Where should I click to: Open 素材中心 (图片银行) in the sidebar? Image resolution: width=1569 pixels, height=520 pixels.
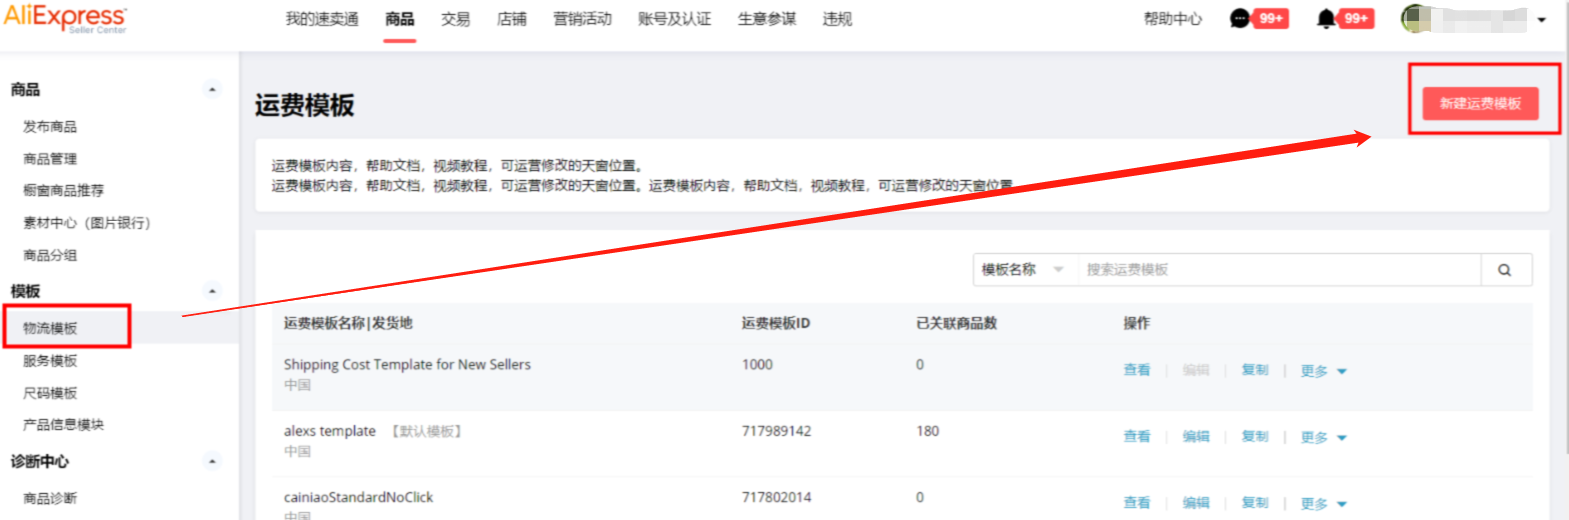click(x=87, y=222)
